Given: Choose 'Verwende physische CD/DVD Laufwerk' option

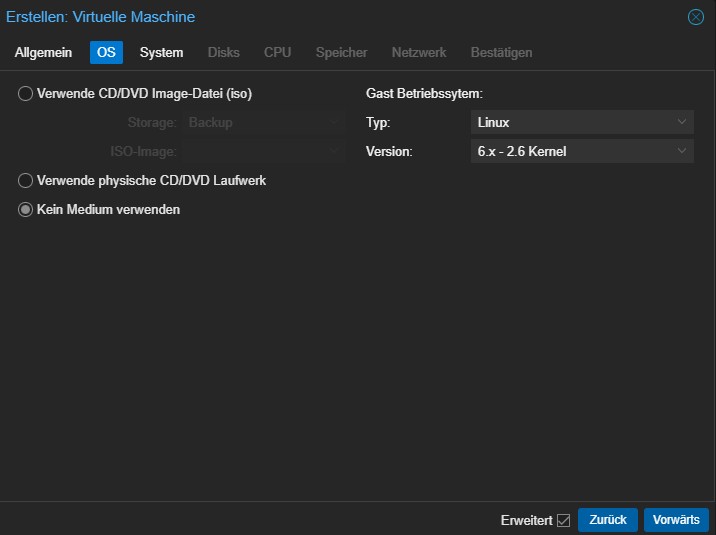Looking at the screenshot, I should [25, 180].
